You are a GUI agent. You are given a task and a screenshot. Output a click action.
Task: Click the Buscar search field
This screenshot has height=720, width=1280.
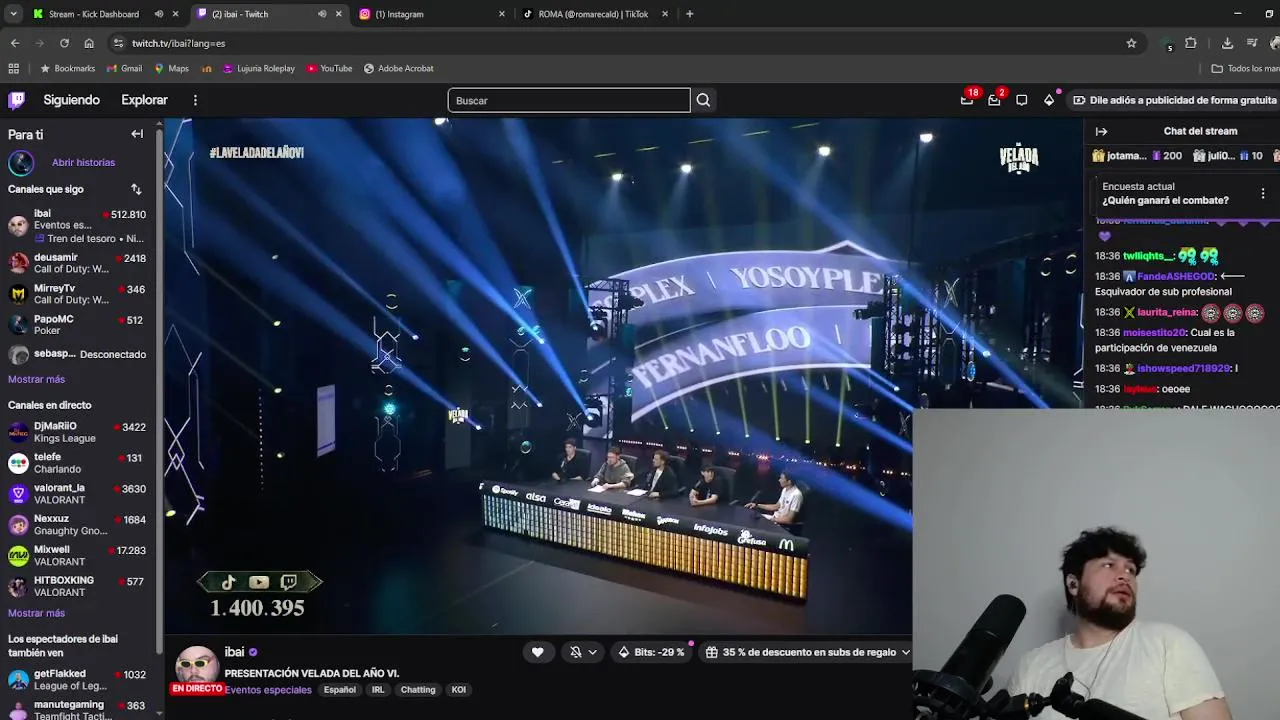(569, 100)
